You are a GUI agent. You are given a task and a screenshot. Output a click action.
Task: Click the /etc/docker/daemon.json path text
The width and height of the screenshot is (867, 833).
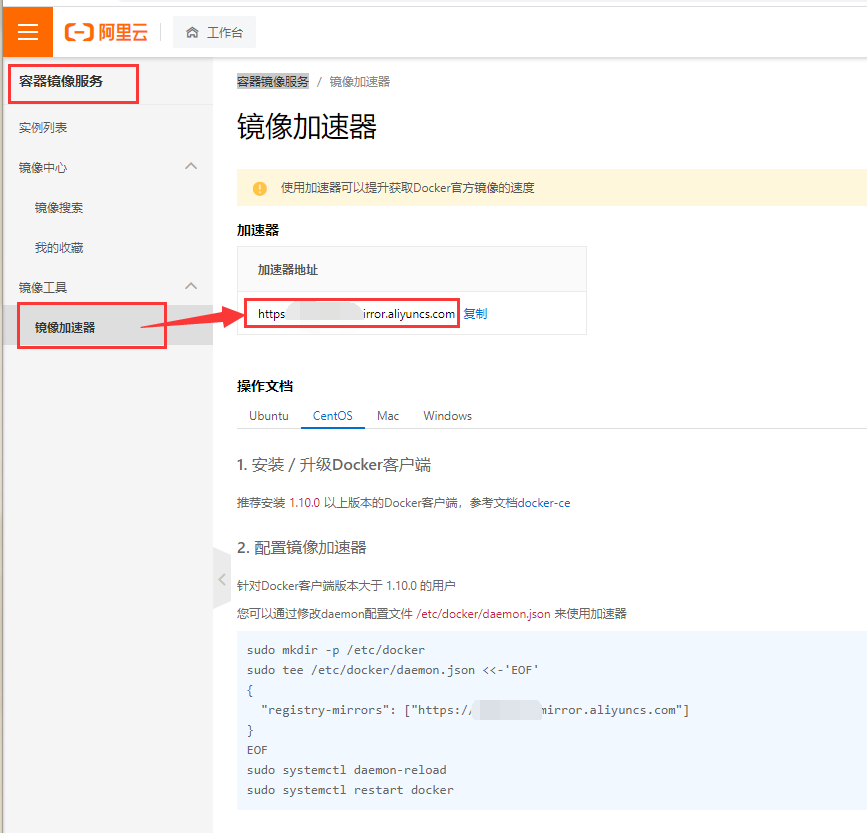pyautogui.click(x=483, y=614)
